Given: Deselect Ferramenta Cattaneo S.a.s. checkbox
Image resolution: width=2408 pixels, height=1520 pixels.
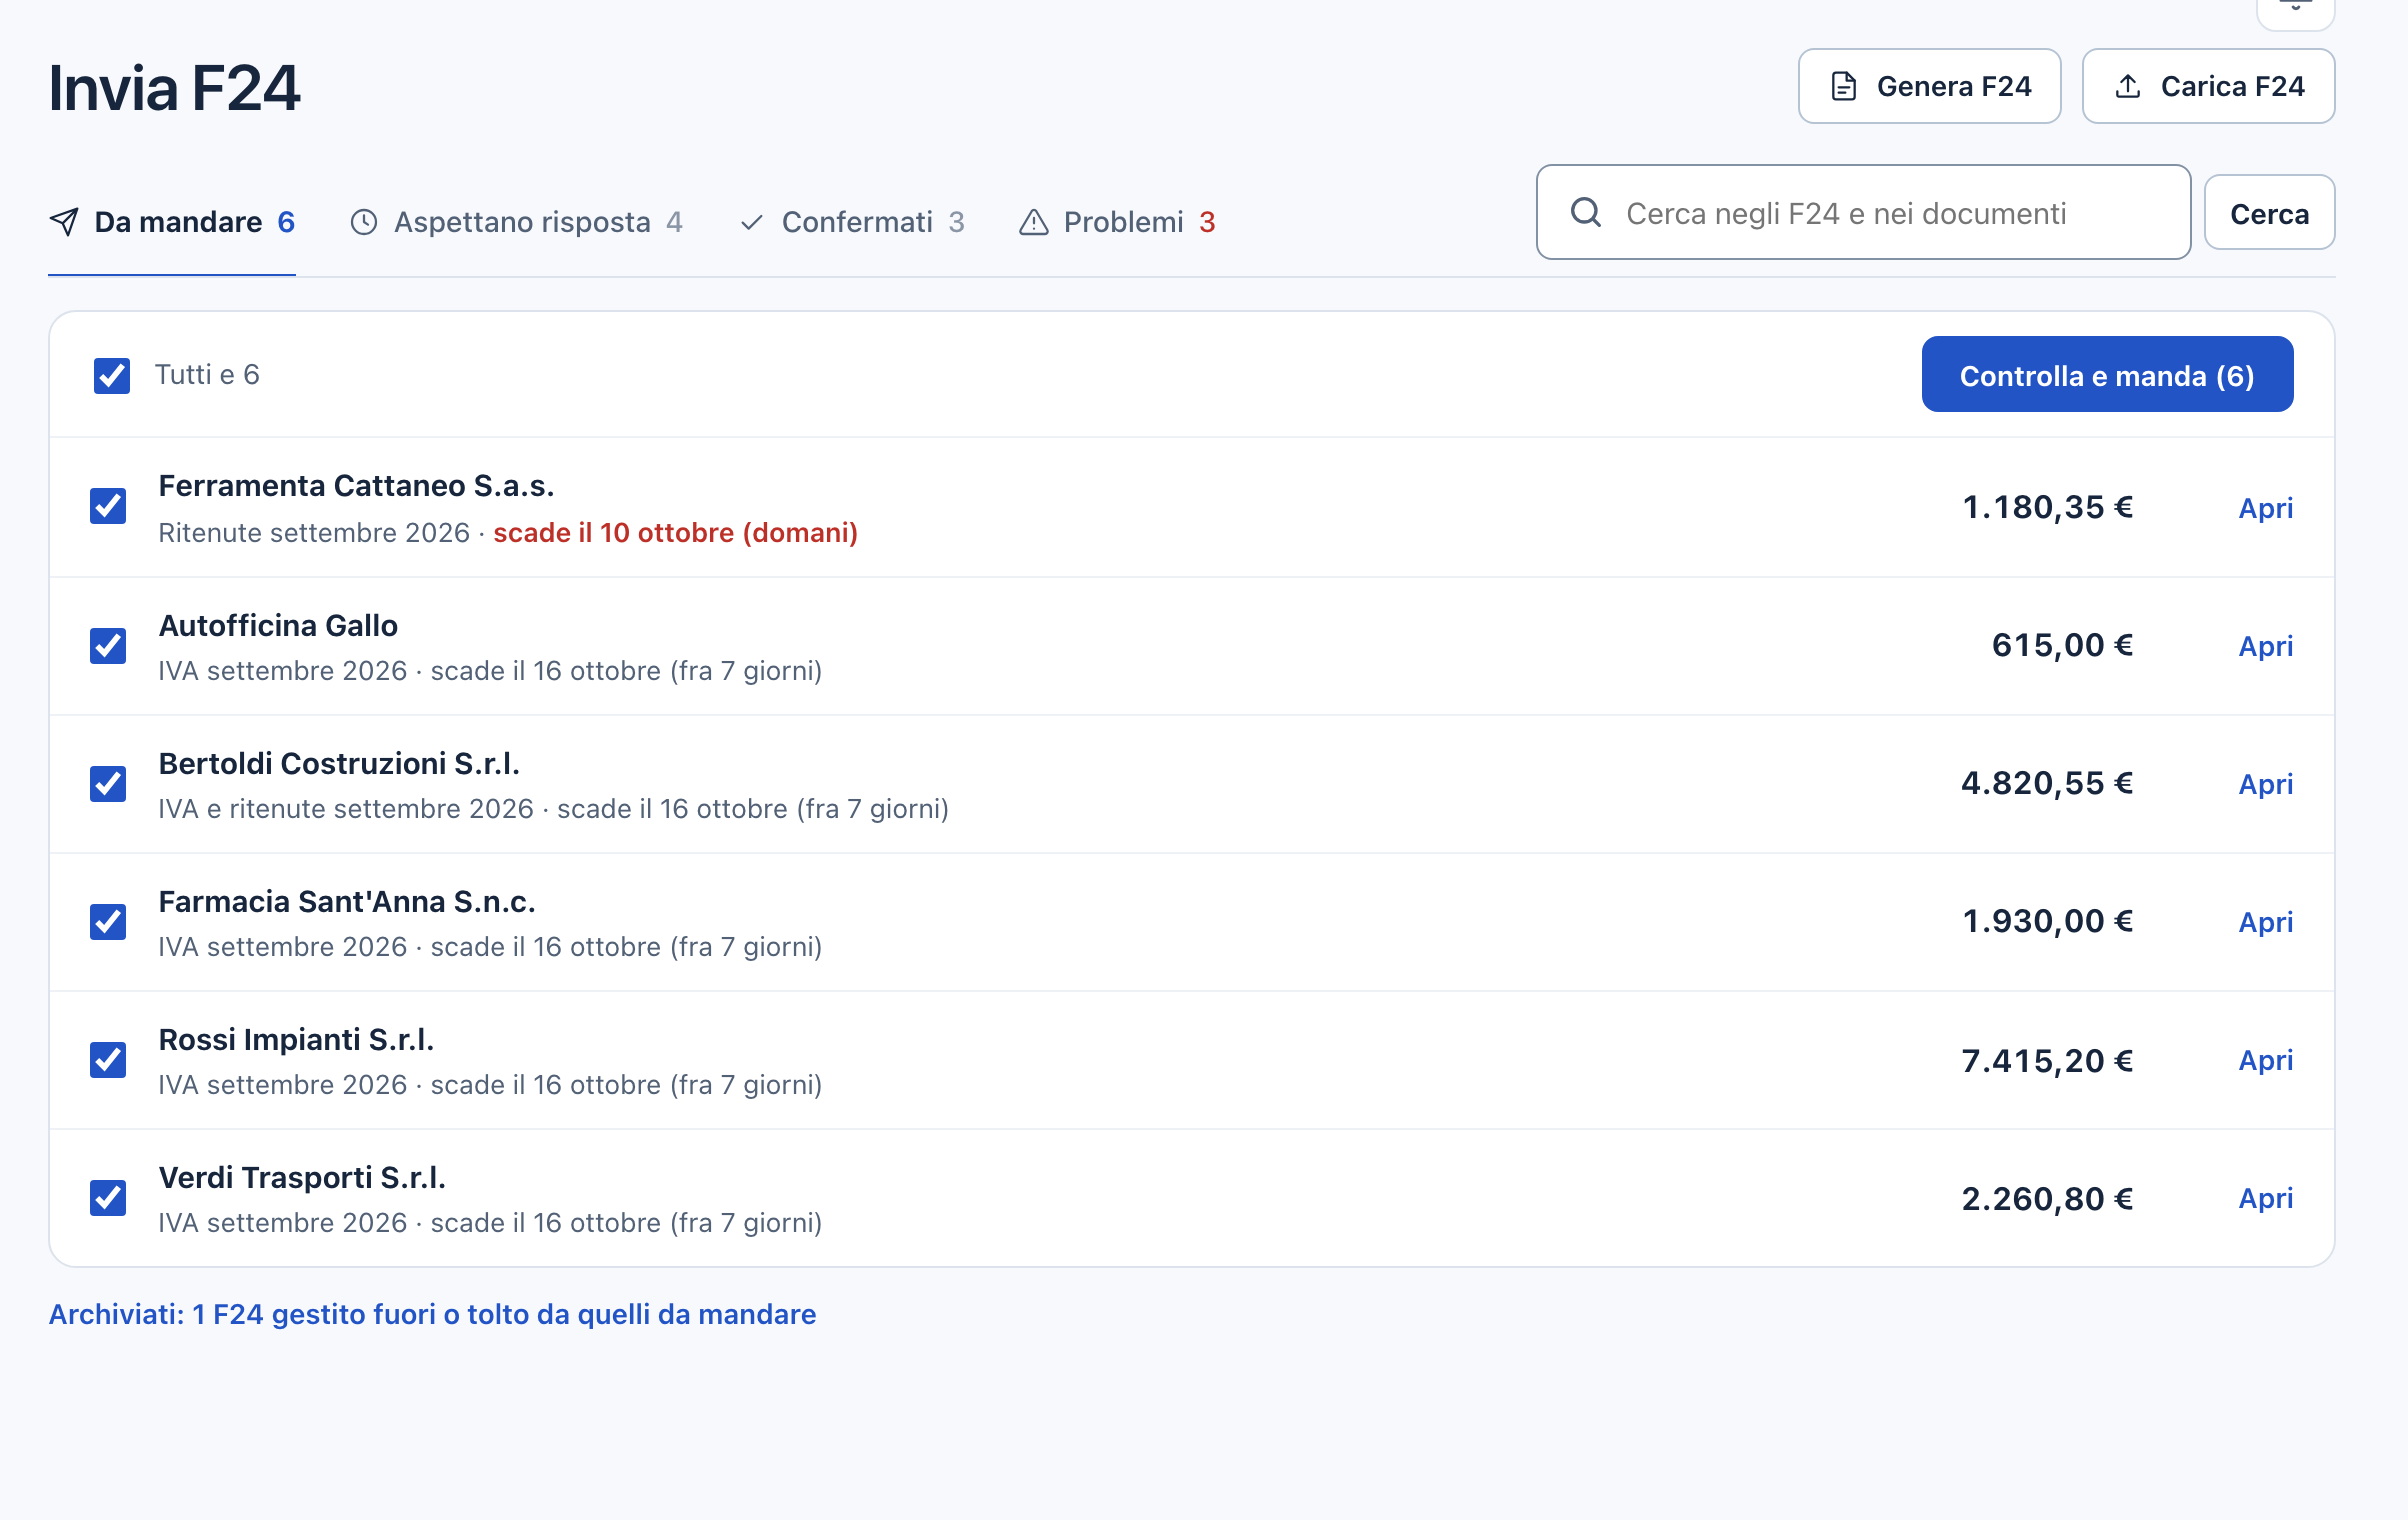Looking at the screenshot, I should [108, 507].
